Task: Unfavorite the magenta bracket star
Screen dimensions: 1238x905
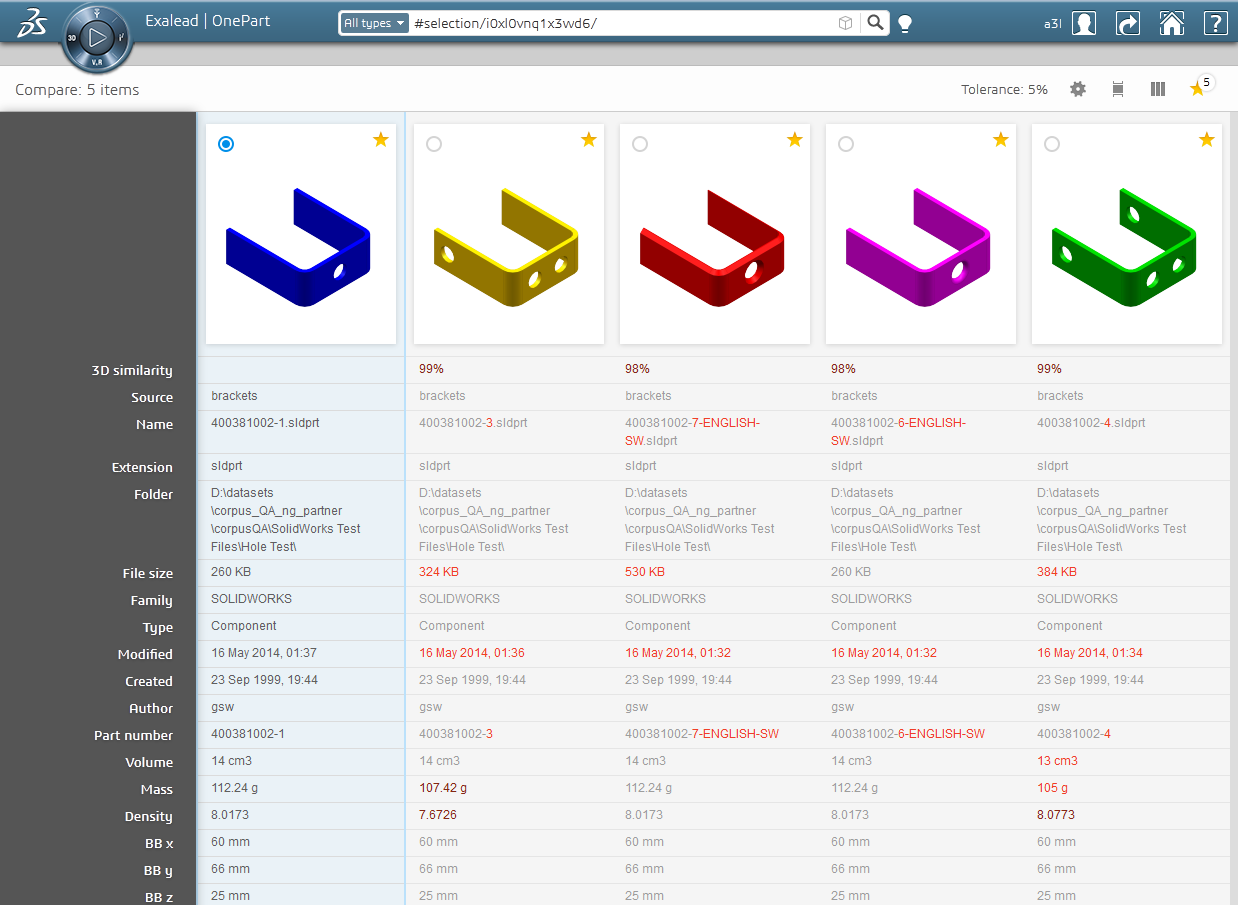Action: pos(1001,140)
